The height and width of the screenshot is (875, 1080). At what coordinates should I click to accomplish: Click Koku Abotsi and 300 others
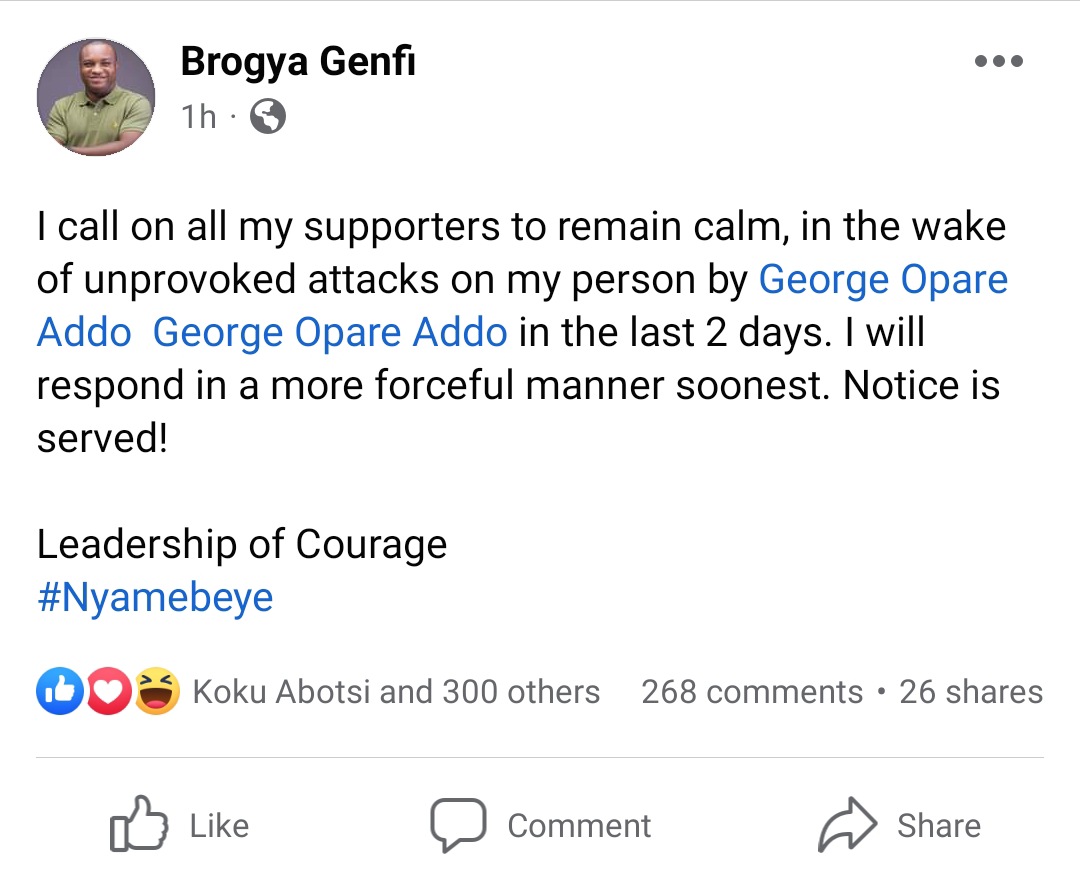395,691
